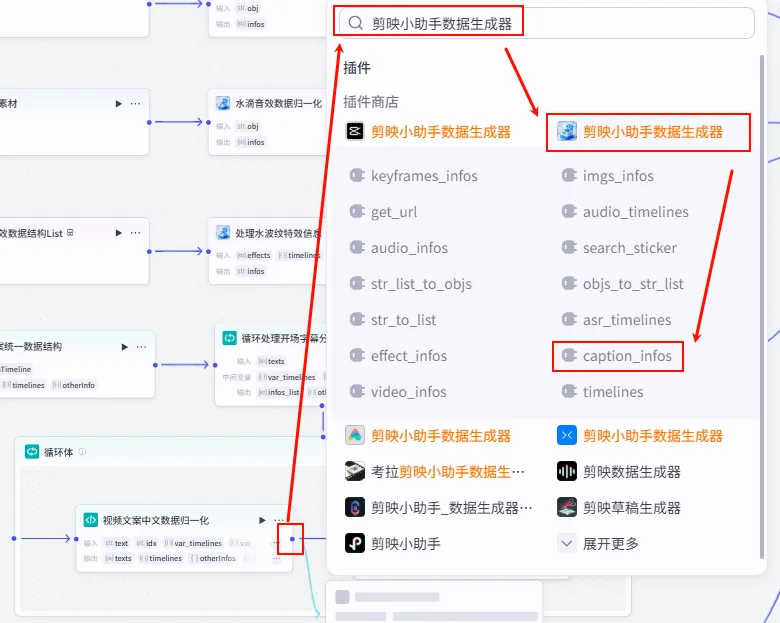The height and width of the screenshot is (623, 780).
Task: Run the 视频文案中文数据归一化 node
Action: [x=262, y=520]
